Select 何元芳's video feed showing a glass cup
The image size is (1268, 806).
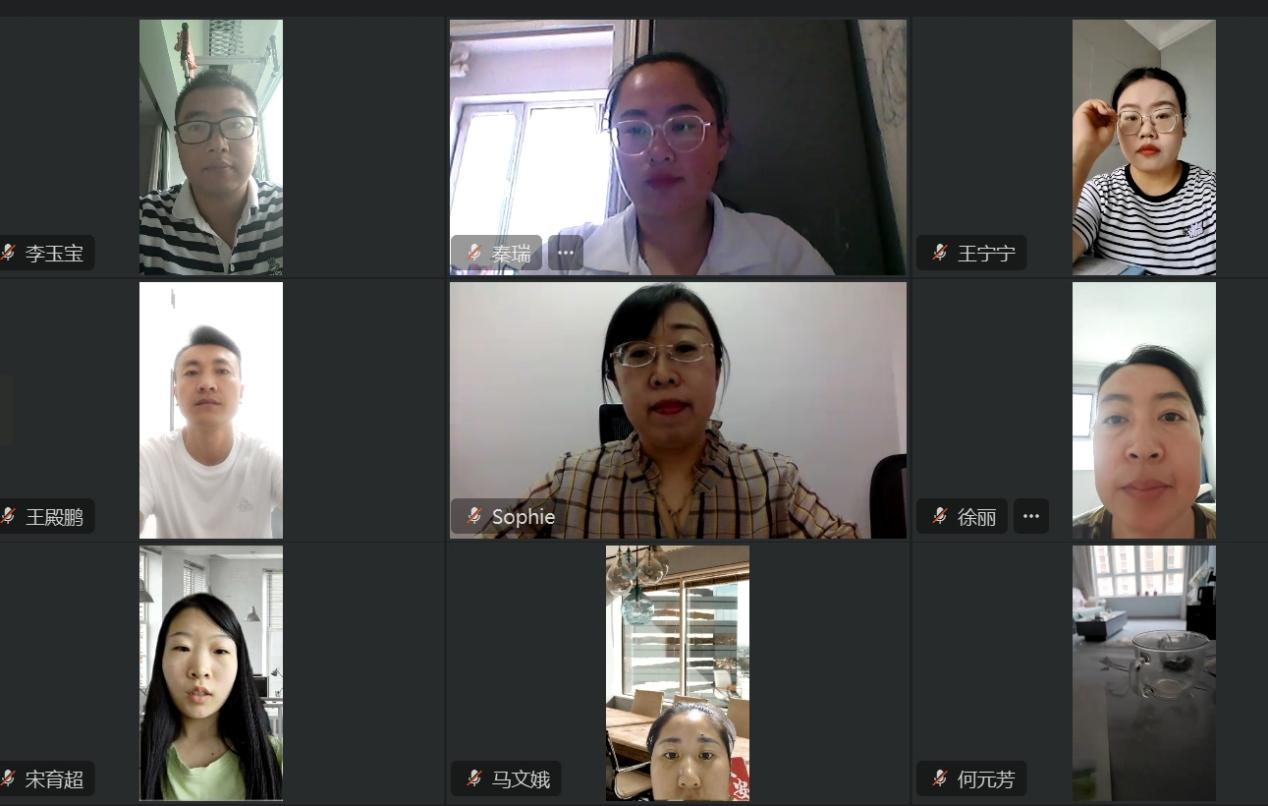[1144, 673]
